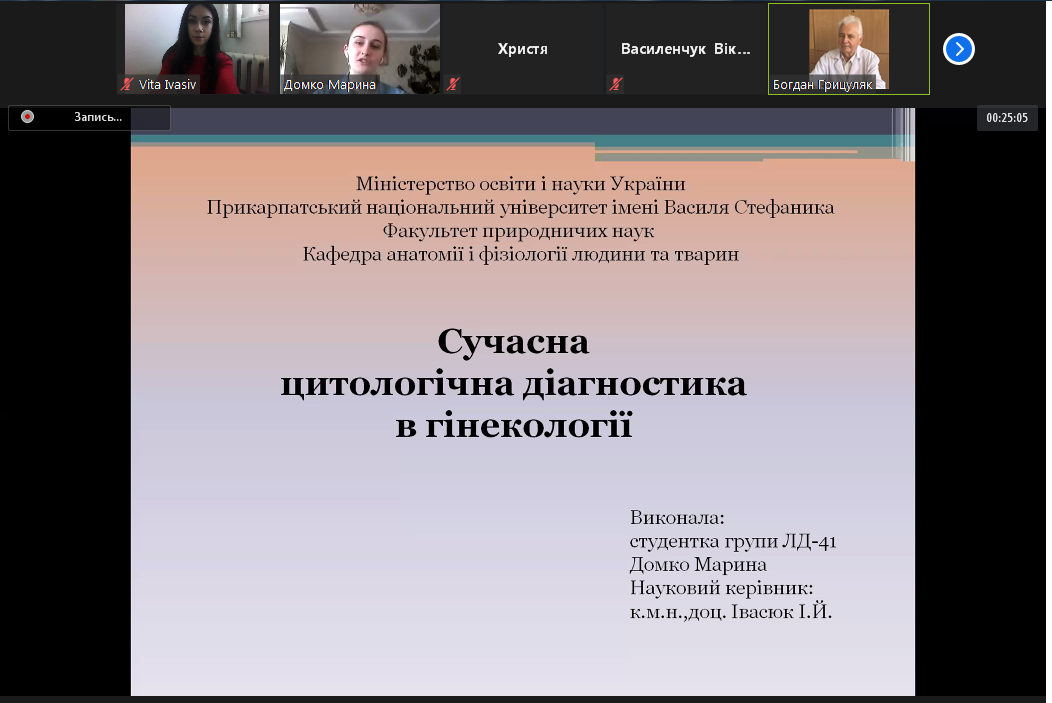Click the Домко Марина name label
Screen dimensions: 1052x703
tap(329, 85)
